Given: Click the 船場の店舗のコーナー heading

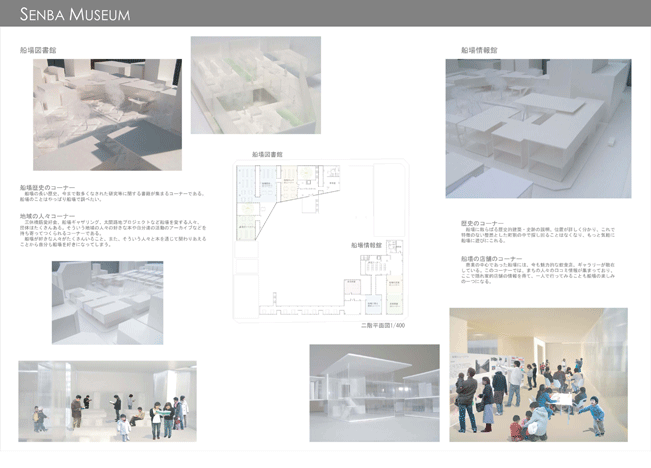Looking at the screenshot, I should 491,257.
